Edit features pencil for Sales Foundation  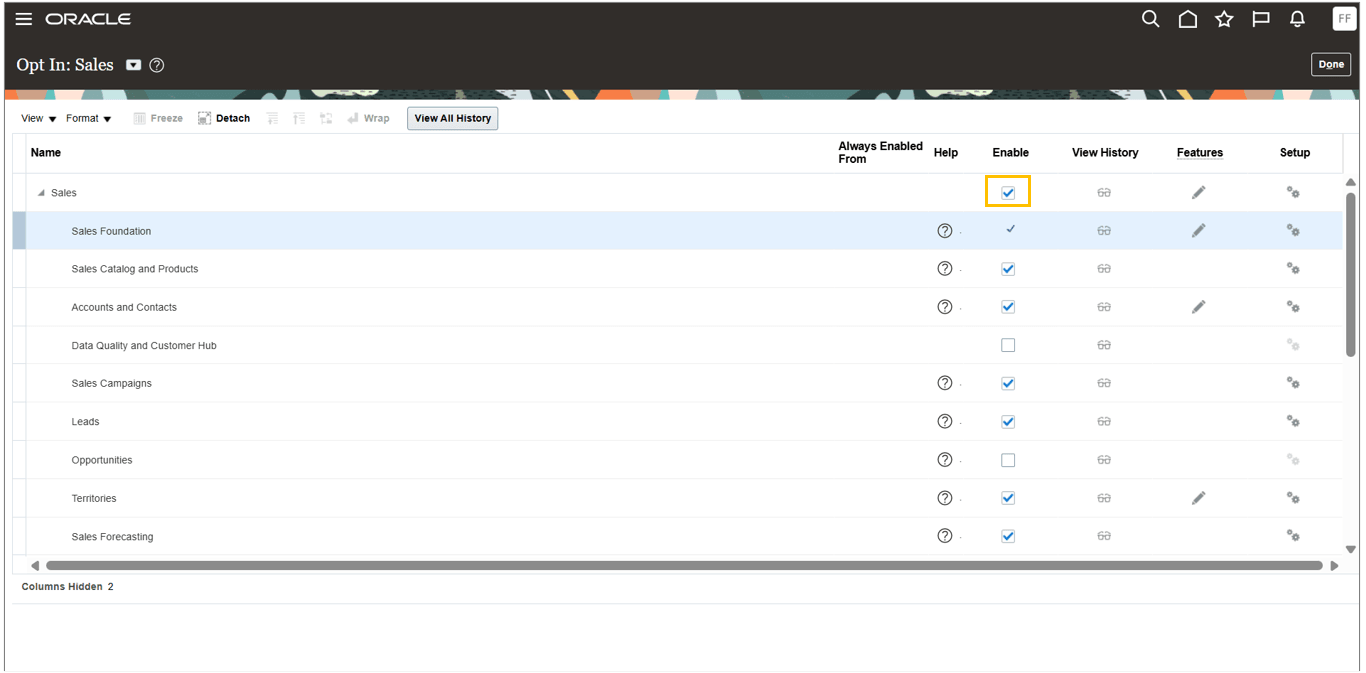(x=1199, y=230)
